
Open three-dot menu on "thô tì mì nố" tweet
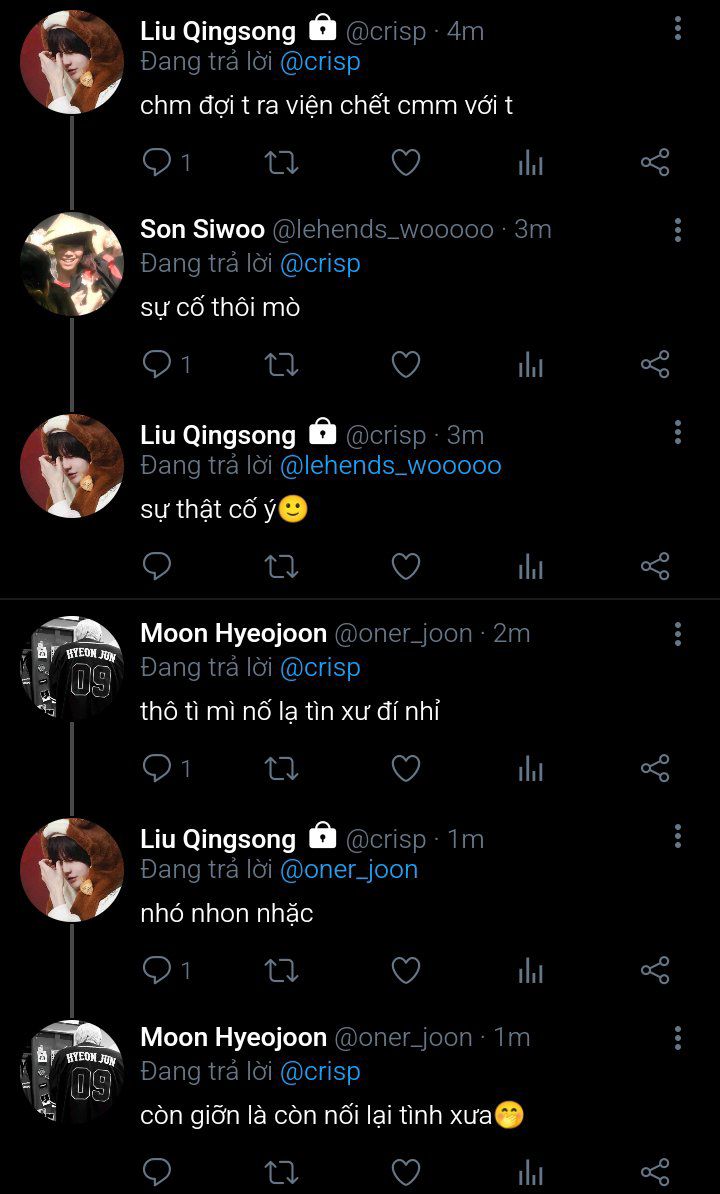point(677,634)
